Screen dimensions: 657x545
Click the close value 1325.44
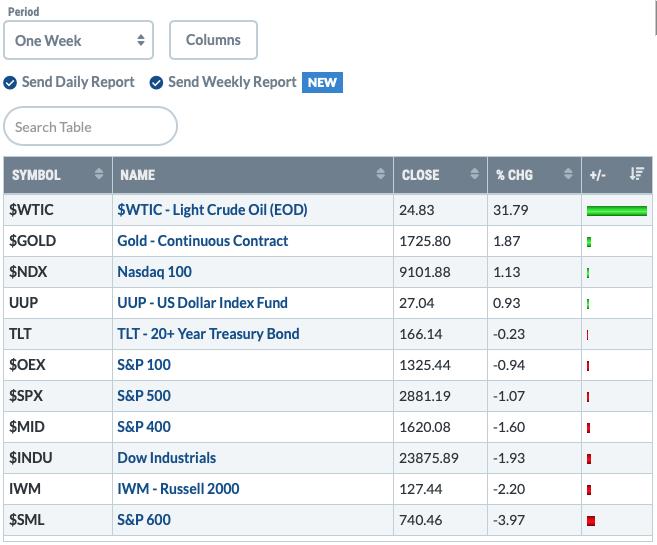(x=425, y=365)
